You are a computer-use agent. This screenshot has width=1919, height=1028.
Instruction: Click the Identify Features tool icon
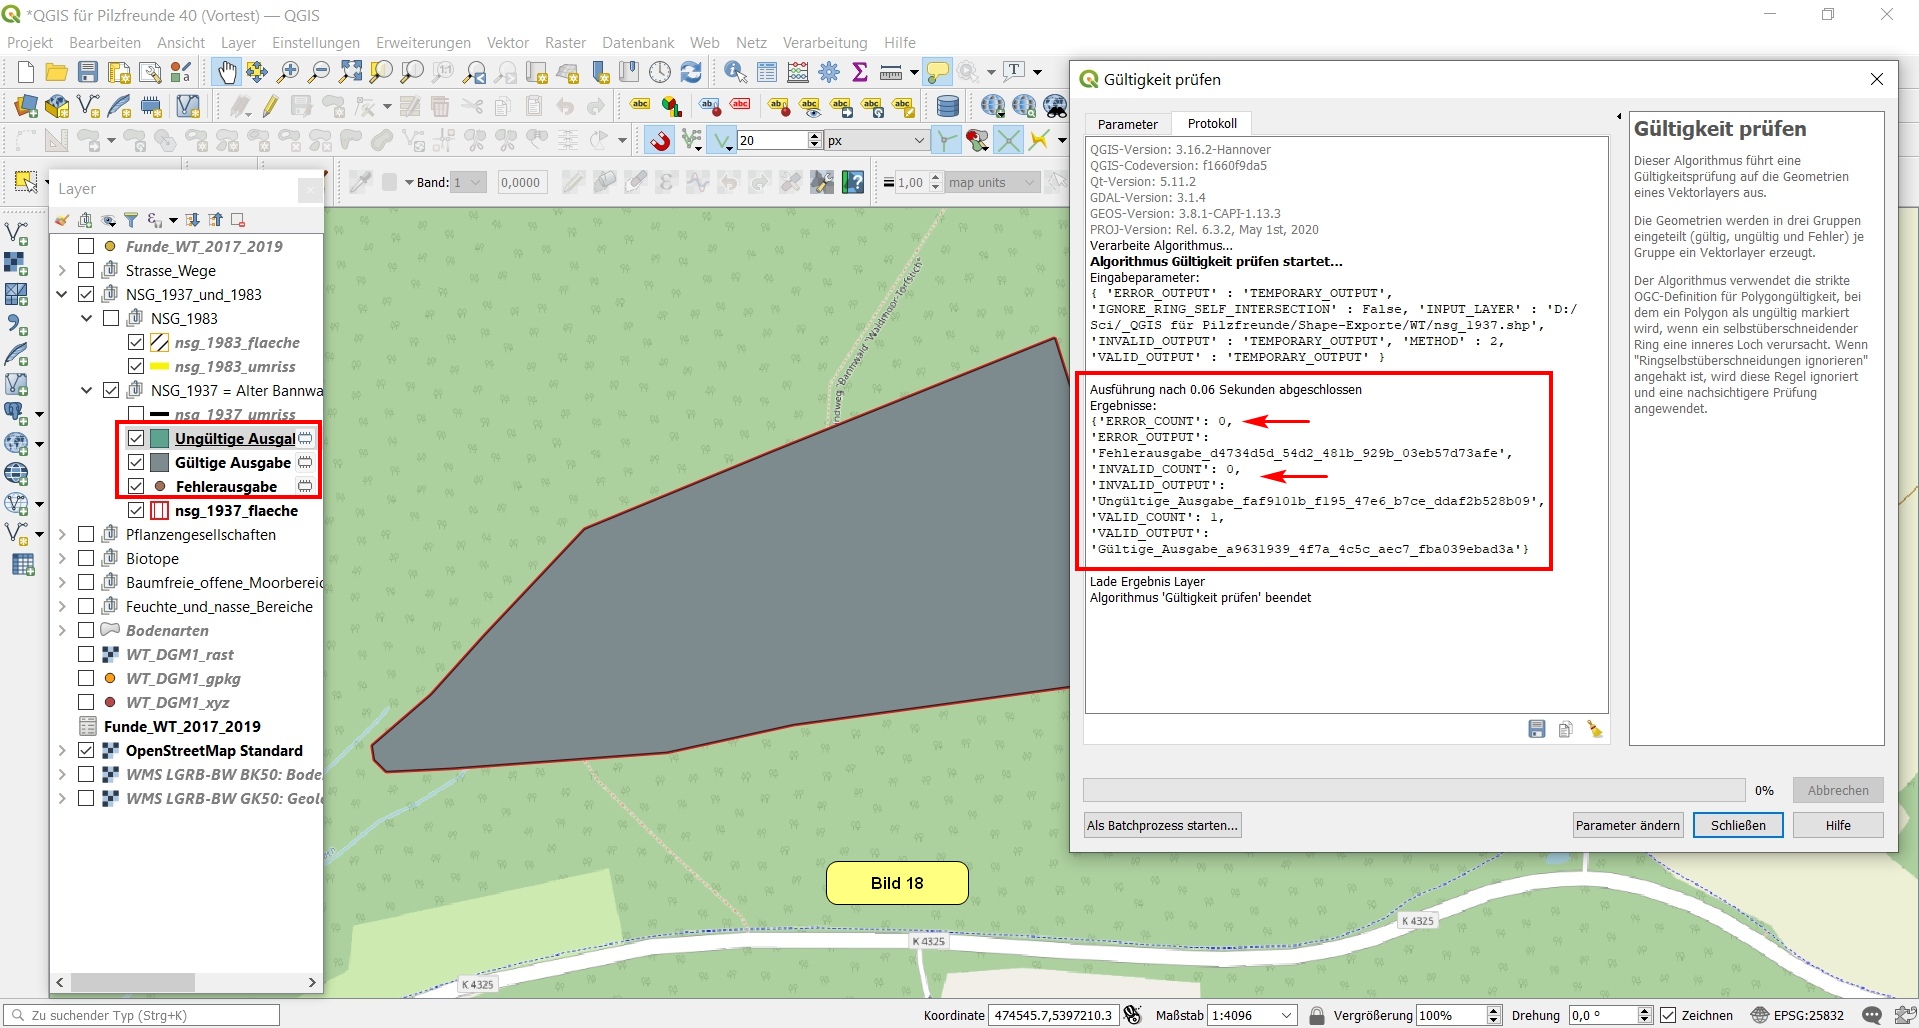[735, 72]
